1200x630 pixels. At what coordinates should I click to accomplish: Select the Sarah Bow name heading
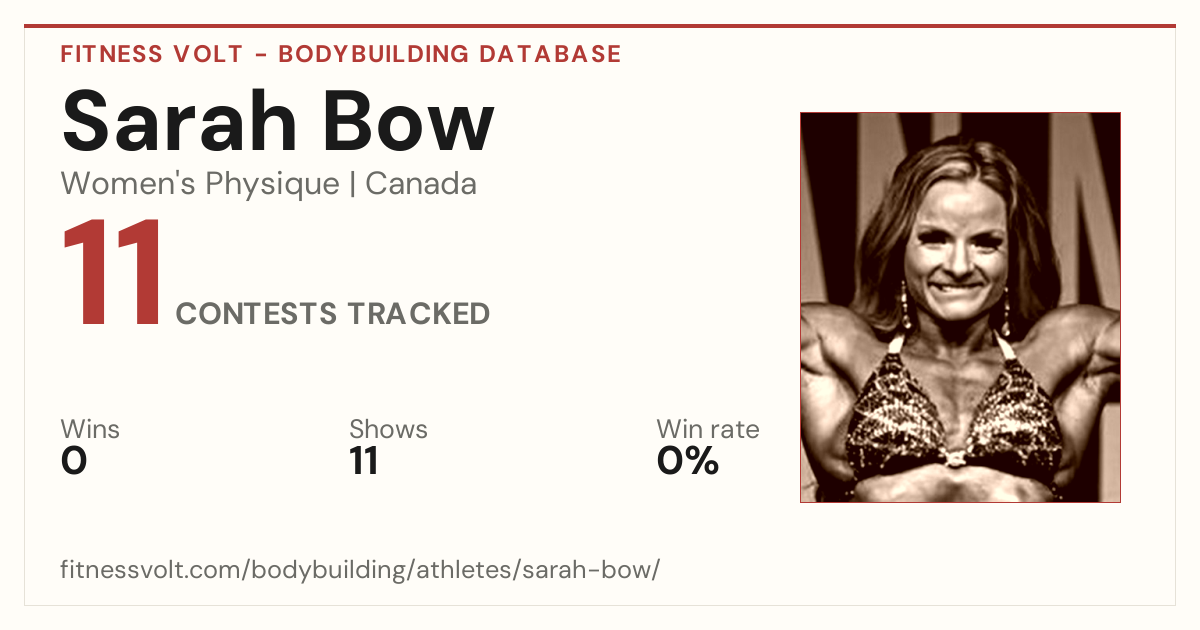coord(278,120)
